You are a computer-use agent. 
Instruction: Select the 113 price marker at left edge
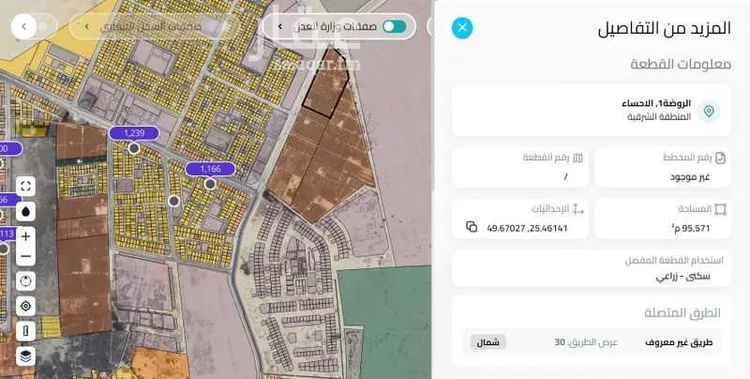[8, 234]
